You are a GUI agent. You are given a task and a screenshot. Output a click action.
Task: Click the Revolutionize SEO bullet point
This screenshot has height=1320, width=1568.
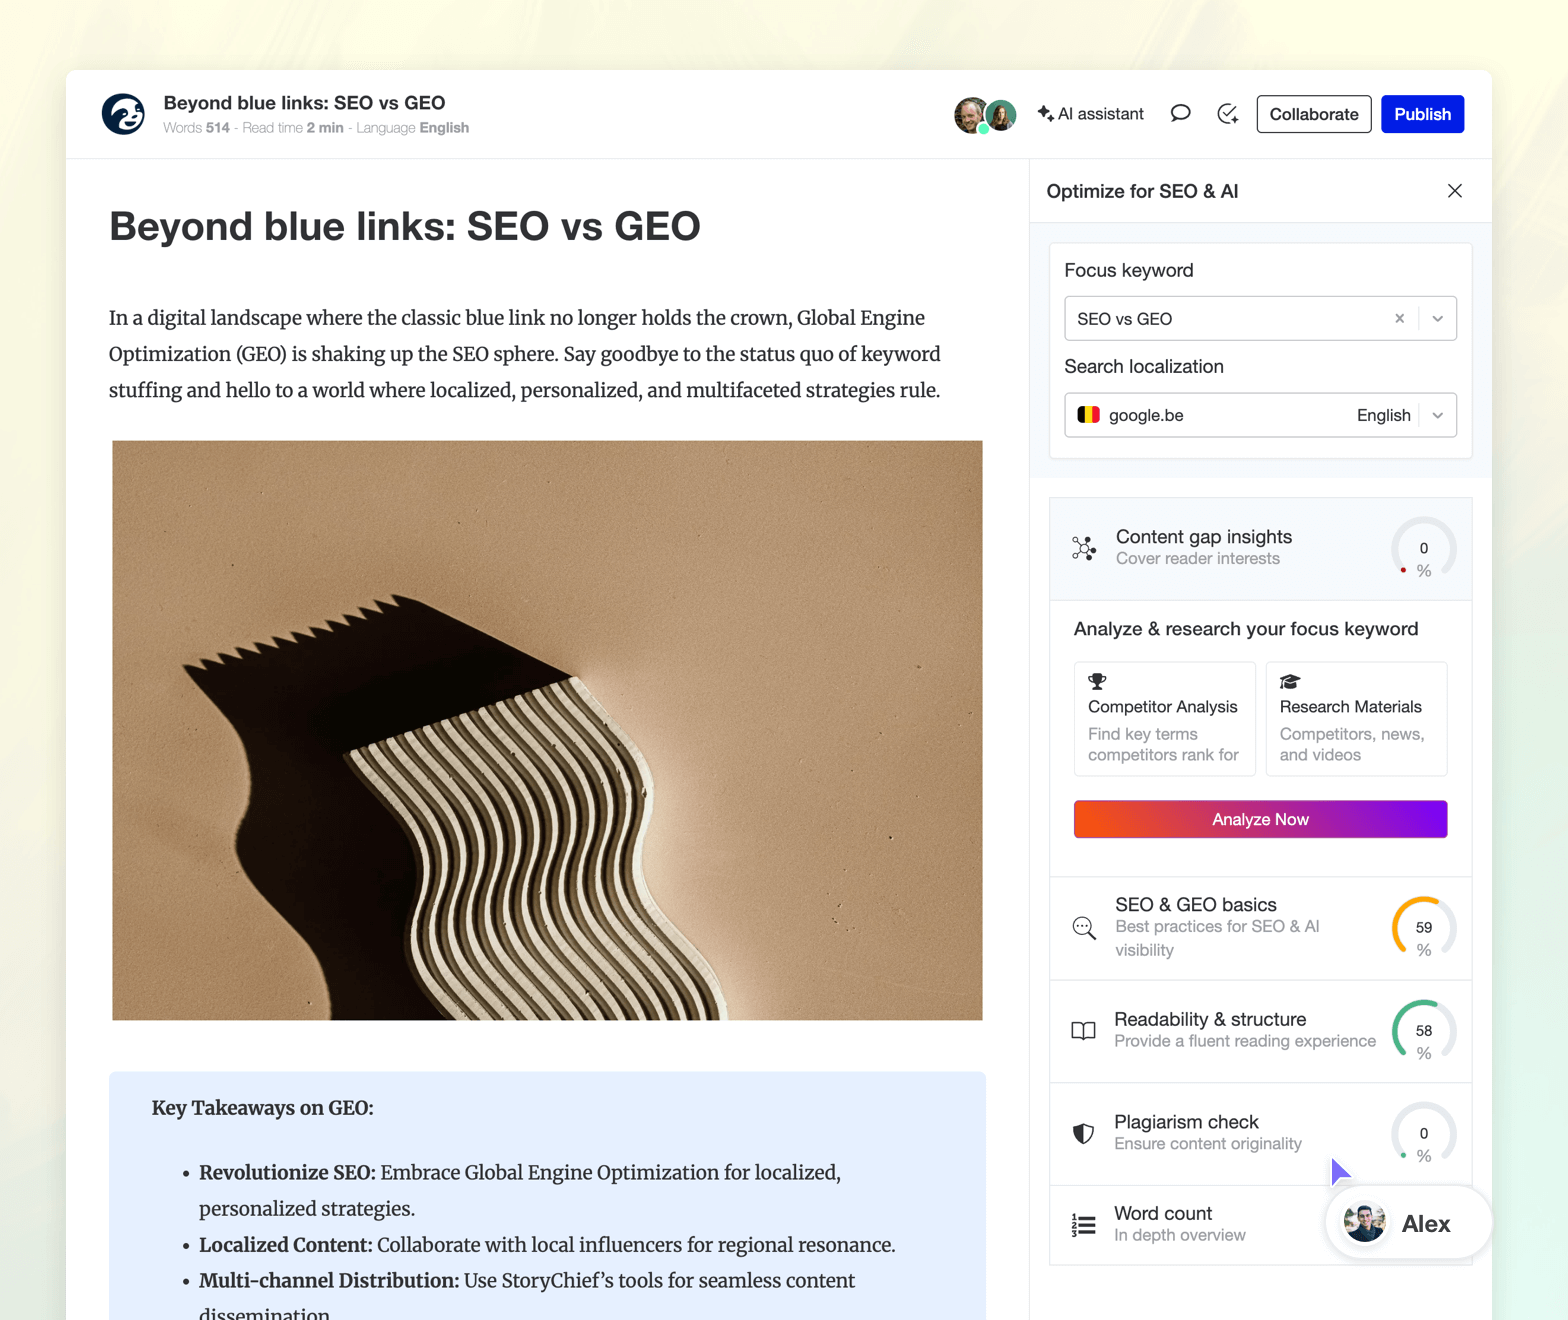(520, 1190)
